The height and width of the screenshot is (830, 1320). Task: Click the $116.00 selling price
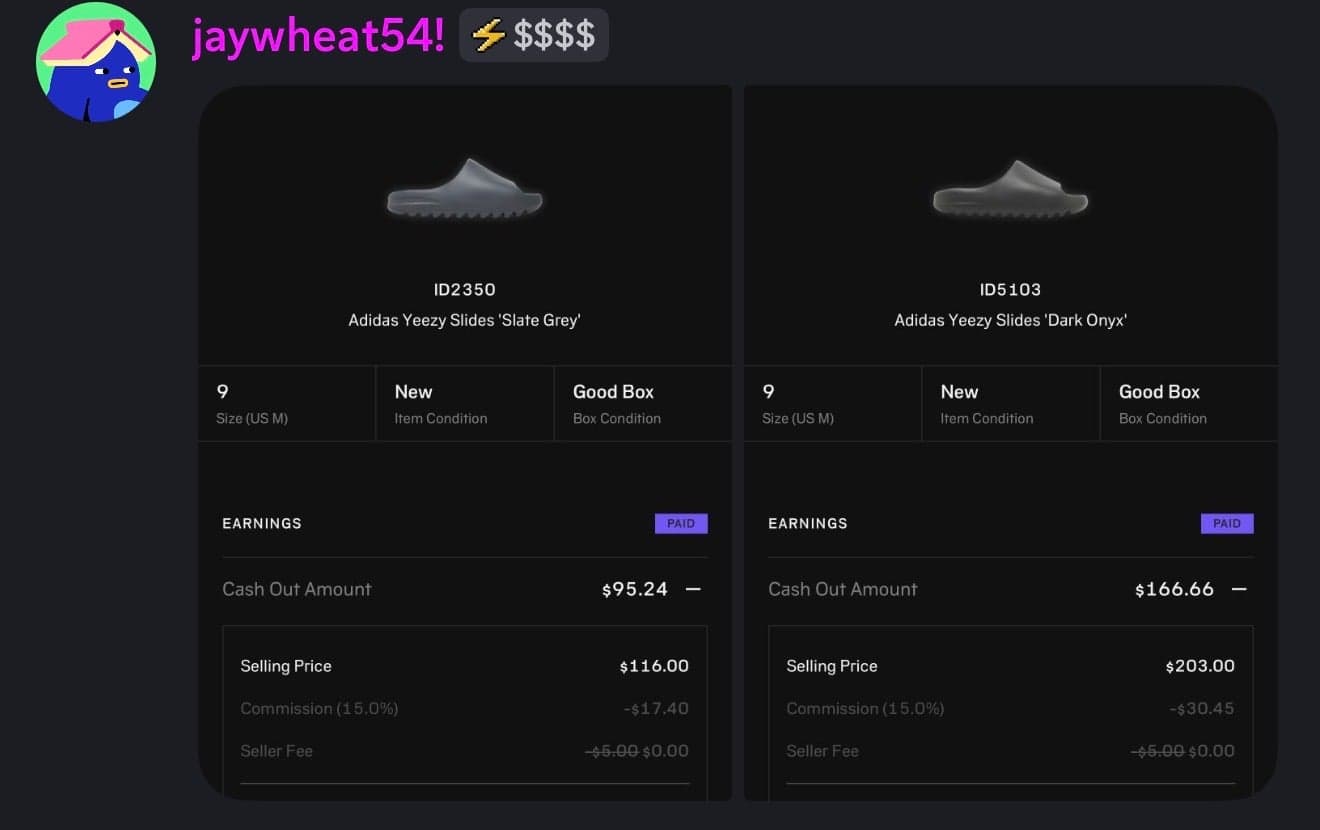654,666
